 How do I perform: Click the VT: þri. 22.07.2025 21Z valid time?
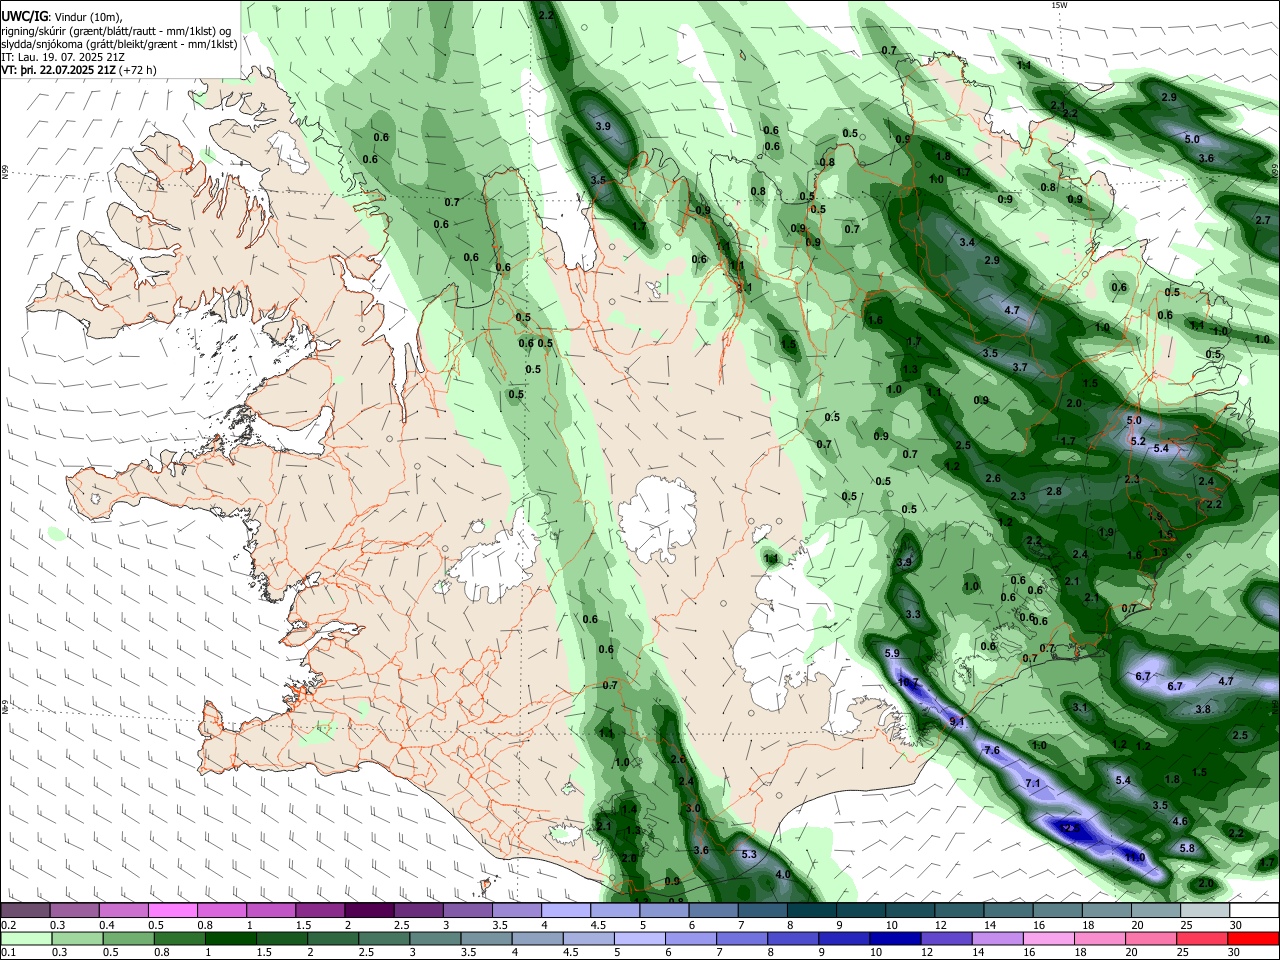coord(58,70)
